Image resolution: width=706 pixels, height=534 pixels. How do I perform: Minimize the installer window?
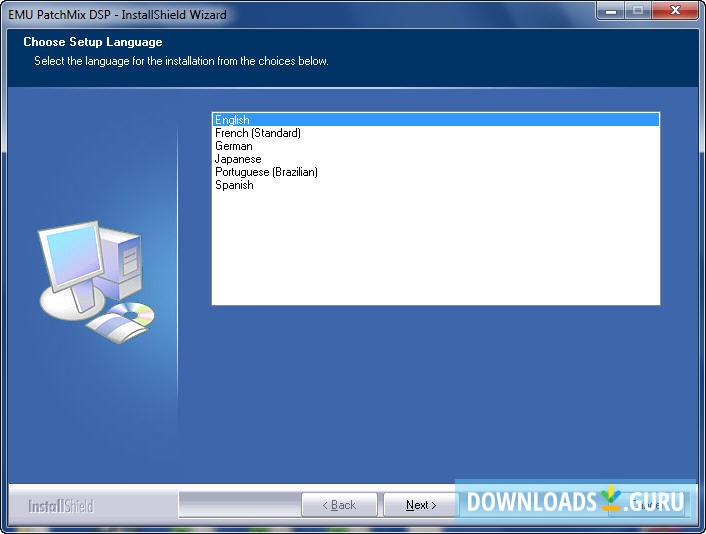611,10
